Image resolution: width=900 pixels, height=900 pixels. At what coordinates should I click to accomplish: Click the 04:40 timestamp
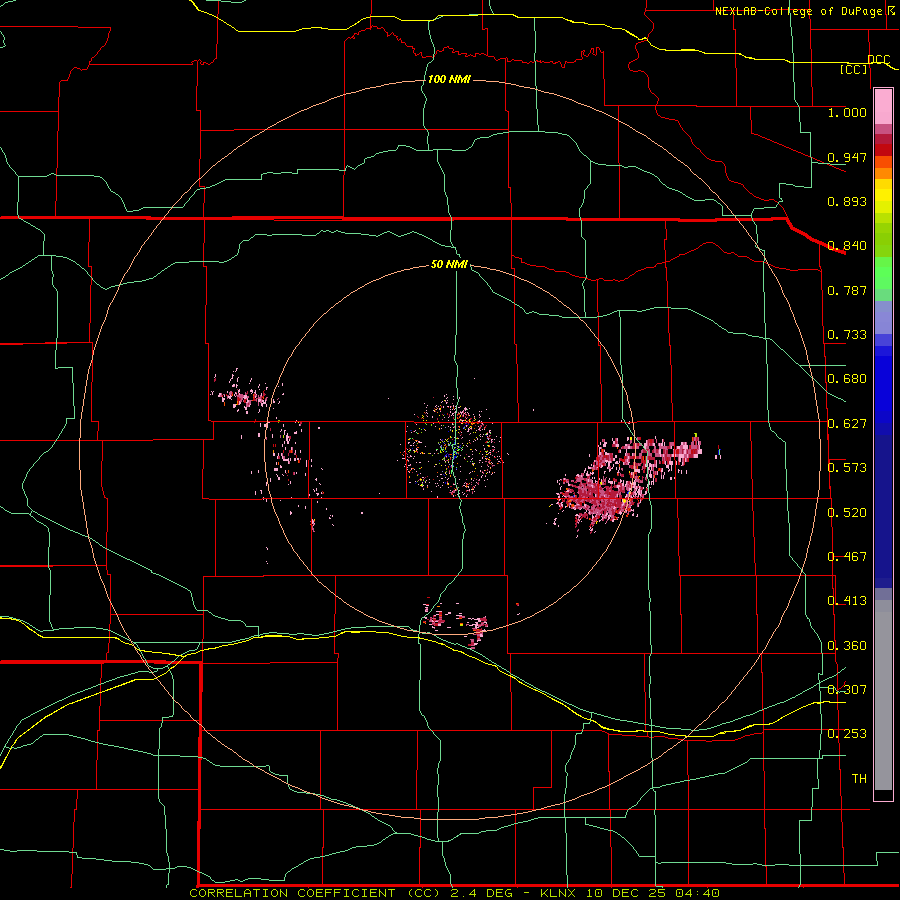pyautogui.click(x=696, y=893)
